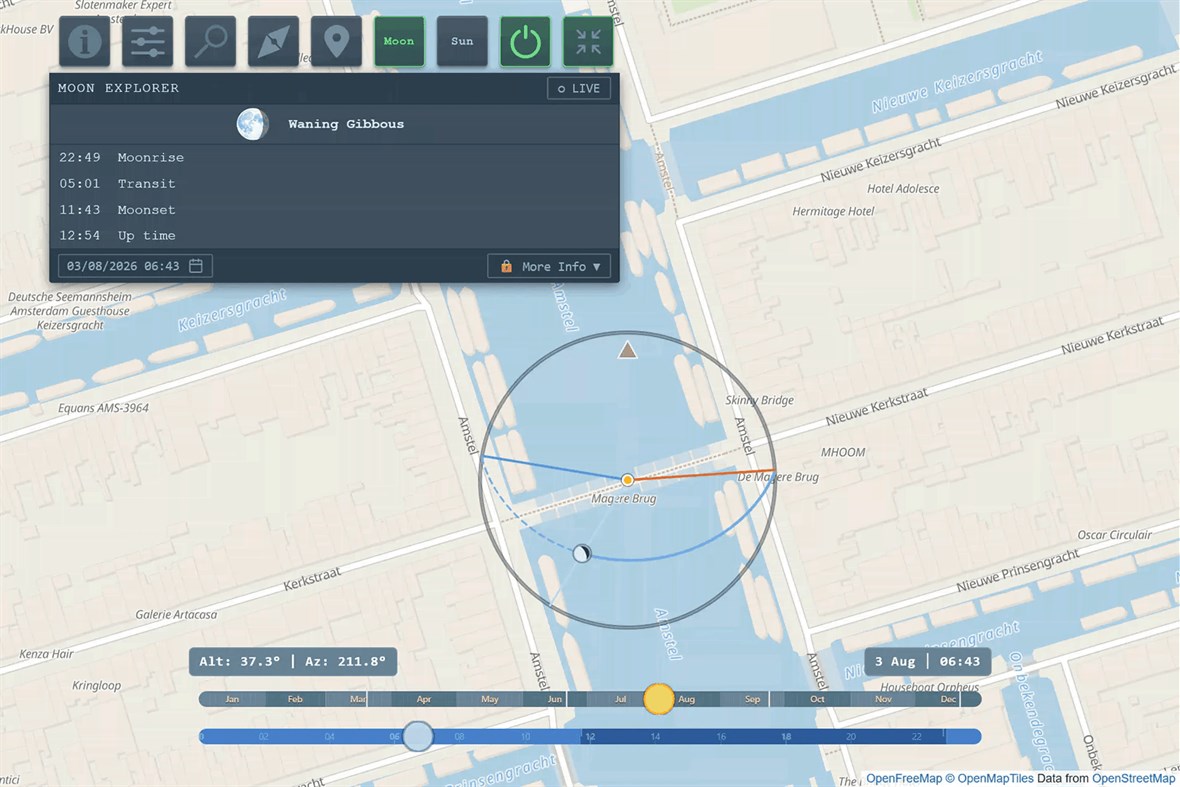The width and height of the screenshot is (1180, 787).
Task: Switch to the Moon tab
Action: (399, 41)
